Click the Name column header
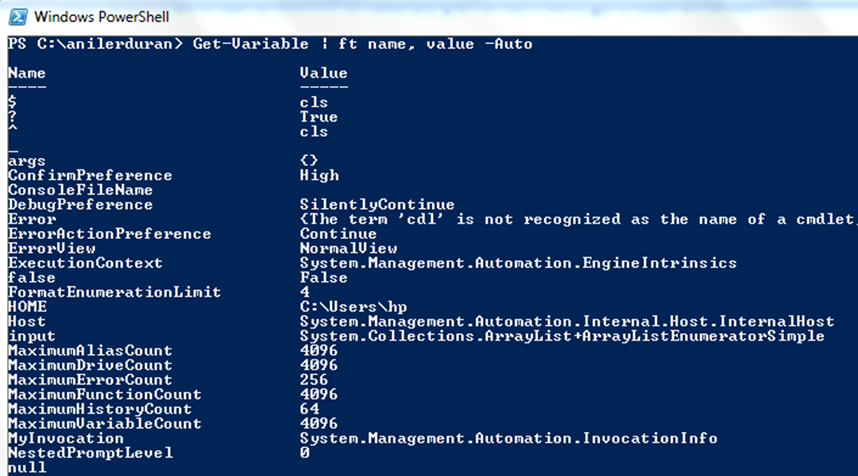Viewport: 858px width, 476px height. point(27,73)
